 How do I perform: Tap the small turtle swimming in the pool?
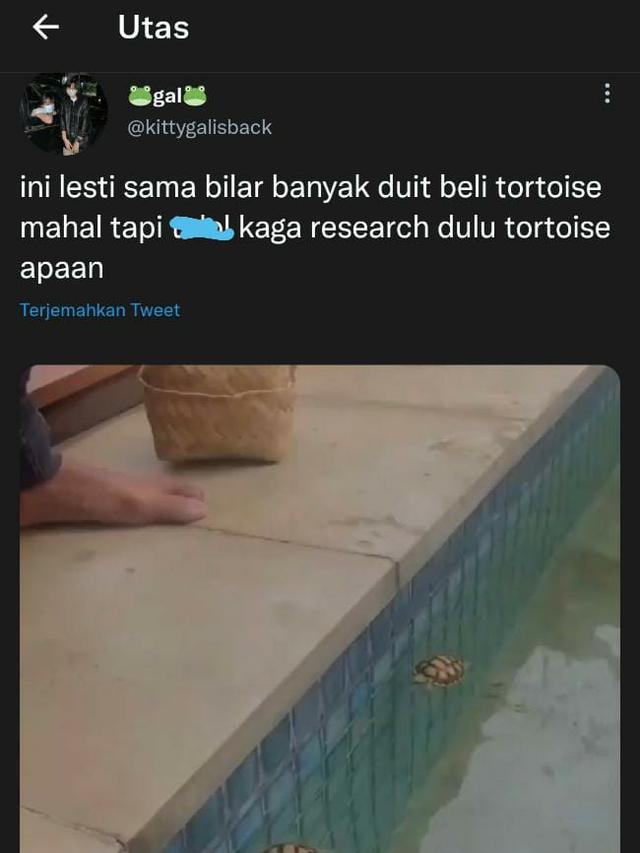pos(440,670)
